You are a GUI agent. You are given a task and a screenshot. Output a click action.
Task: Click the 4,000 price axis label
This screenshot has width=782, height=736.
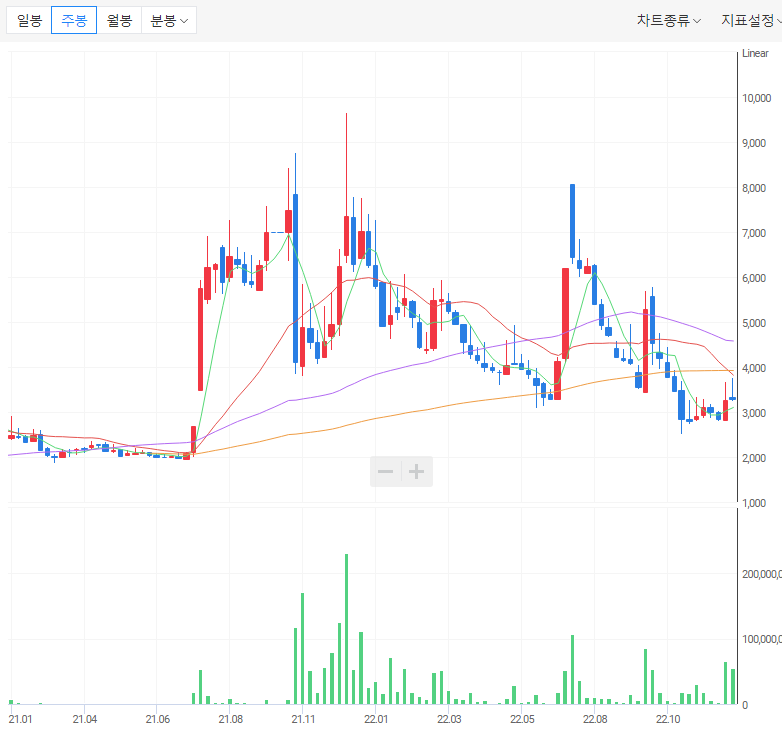[x=754, y=368]
